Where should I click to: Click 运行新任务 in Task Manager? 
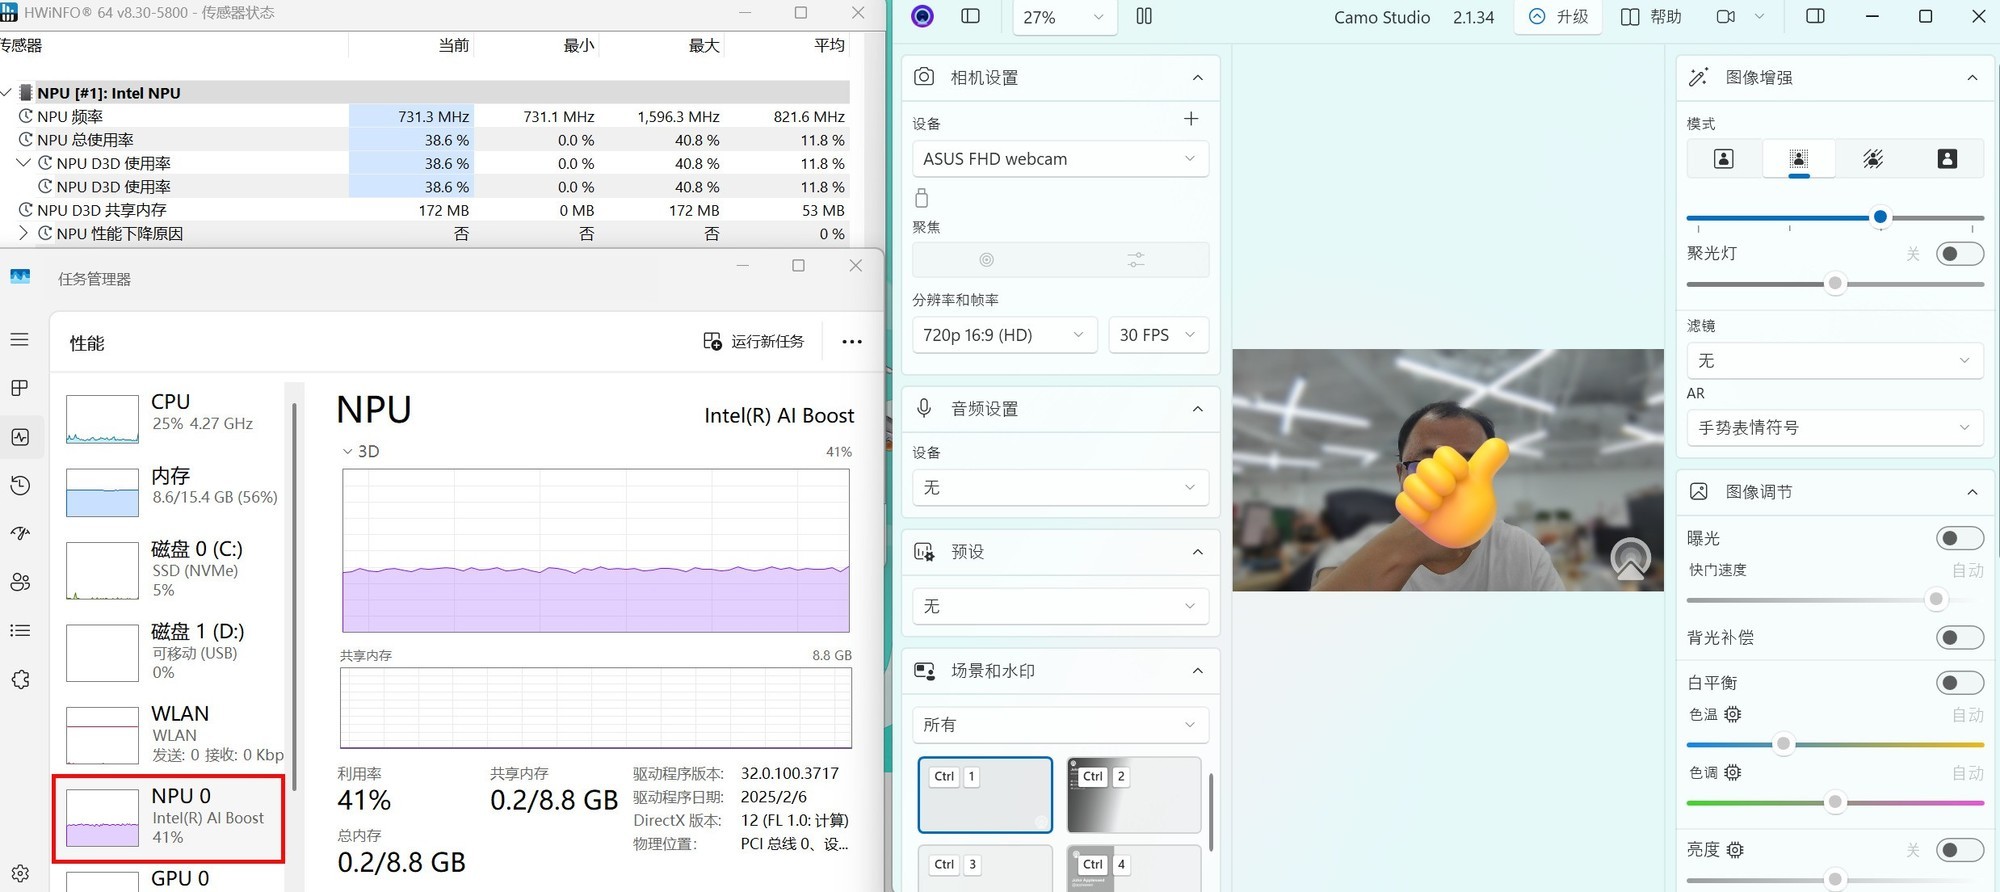pyautogui.click(x=754, y=342)
